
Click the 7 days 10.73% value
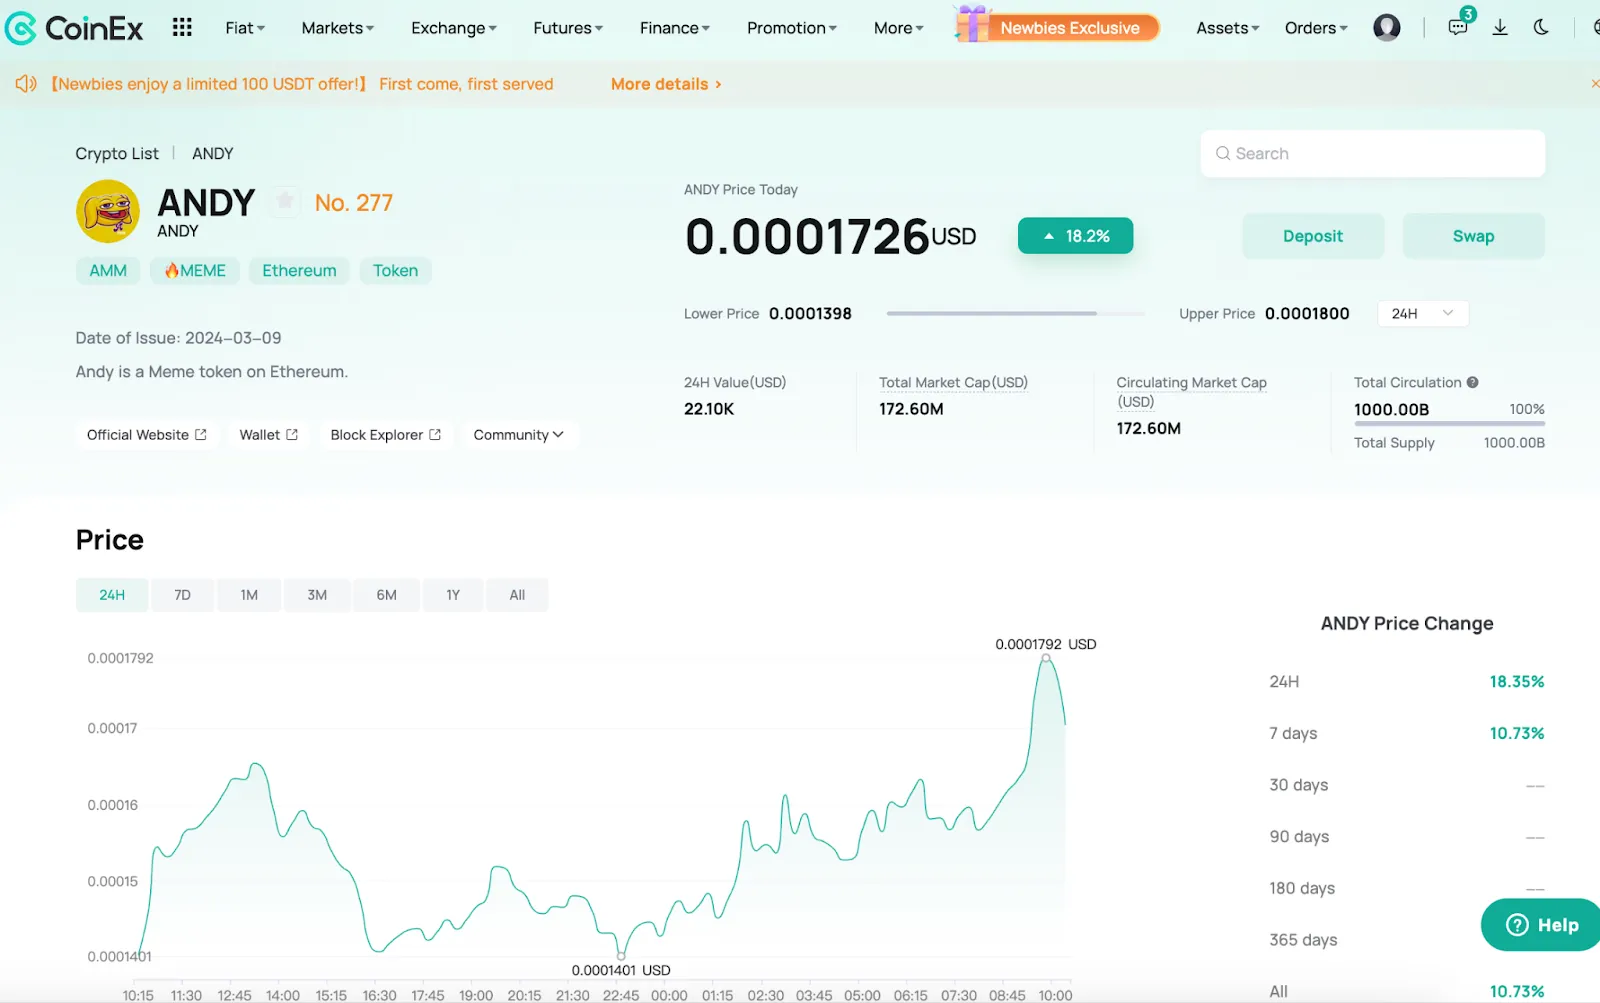pyautogui.click(x=1517, y=733)
